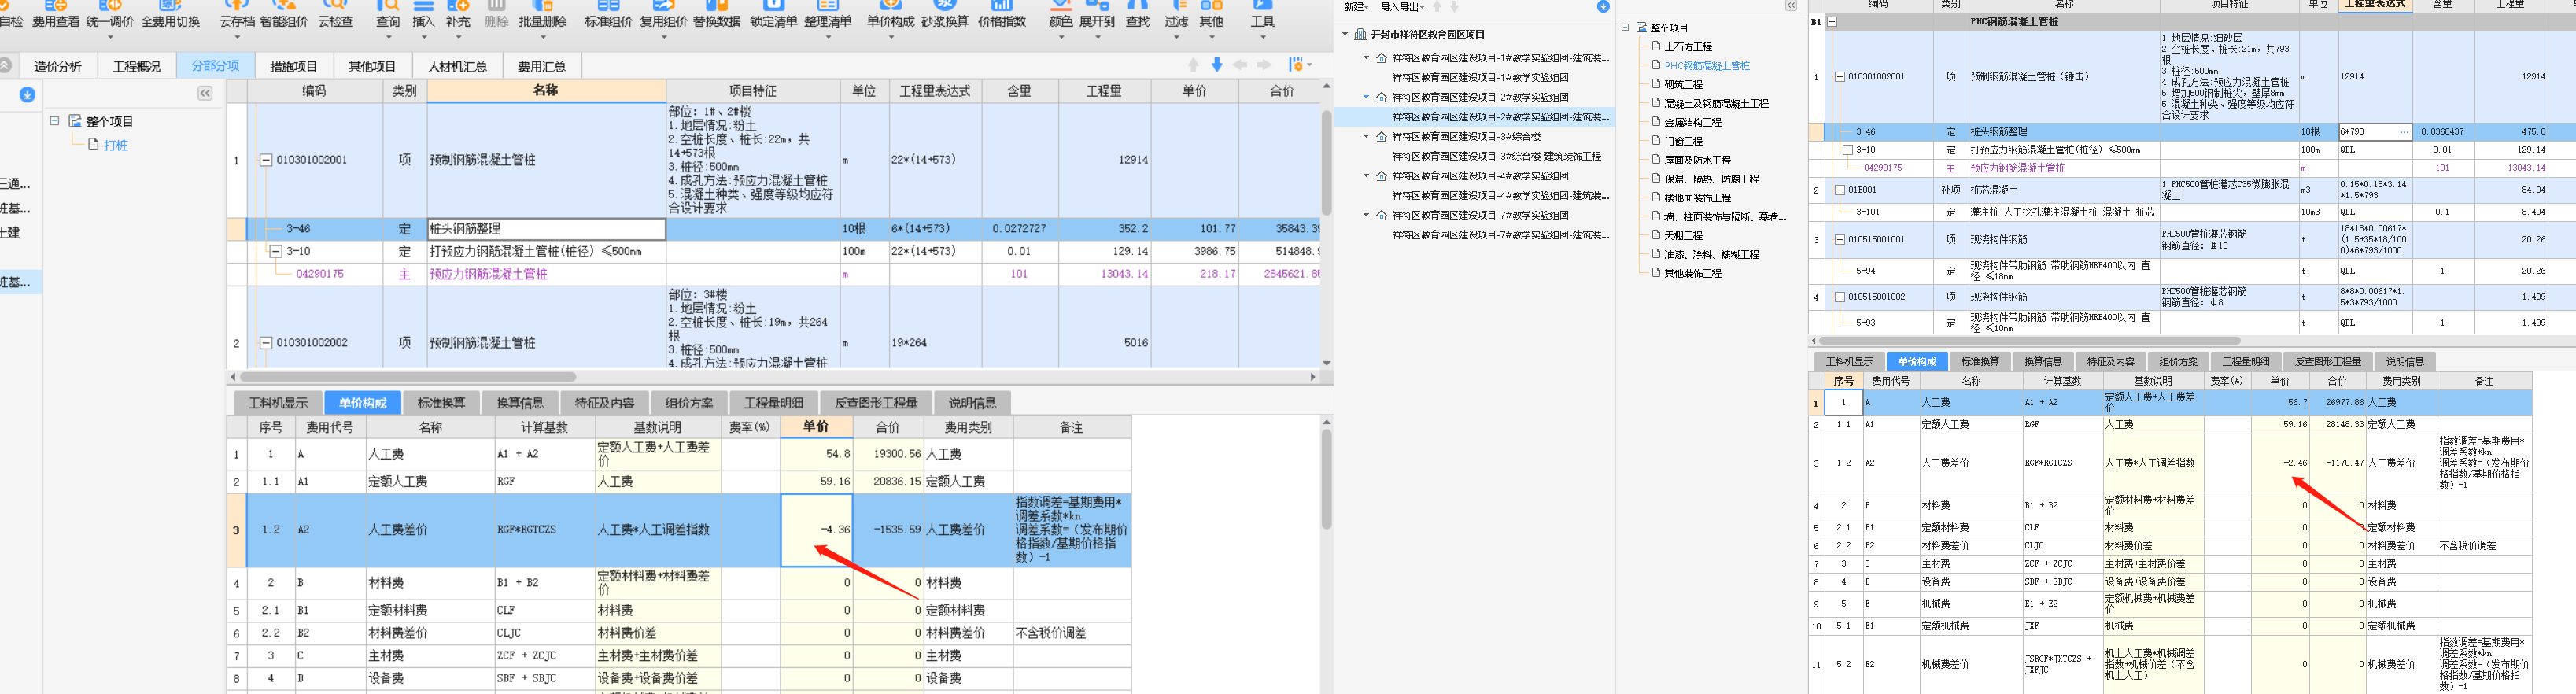Select 土石方工程 in the right window tree
Screen dimensions: 2576x694
point(1688,47)
